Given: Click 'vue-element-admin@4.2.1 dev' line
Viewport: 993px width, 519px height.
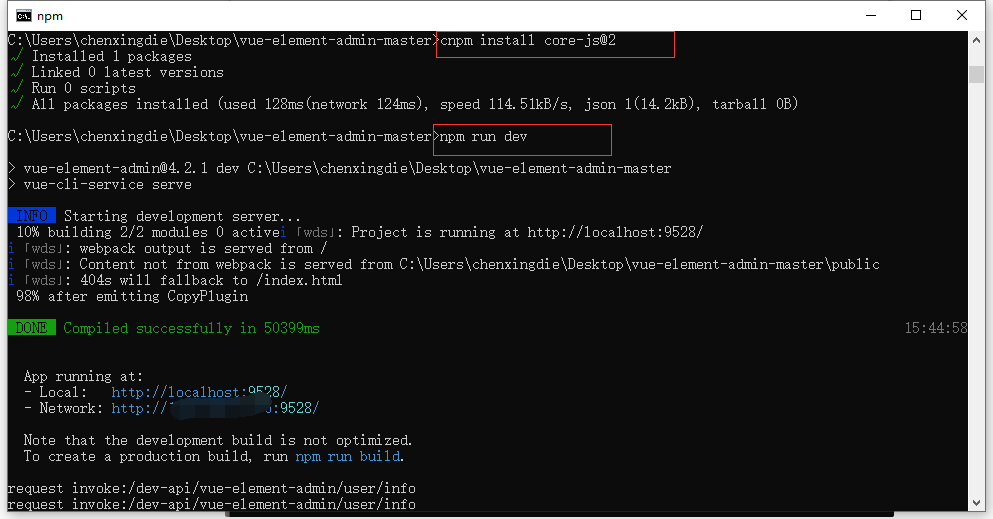Looking at the screenshot, I should [x=347, y=168].
